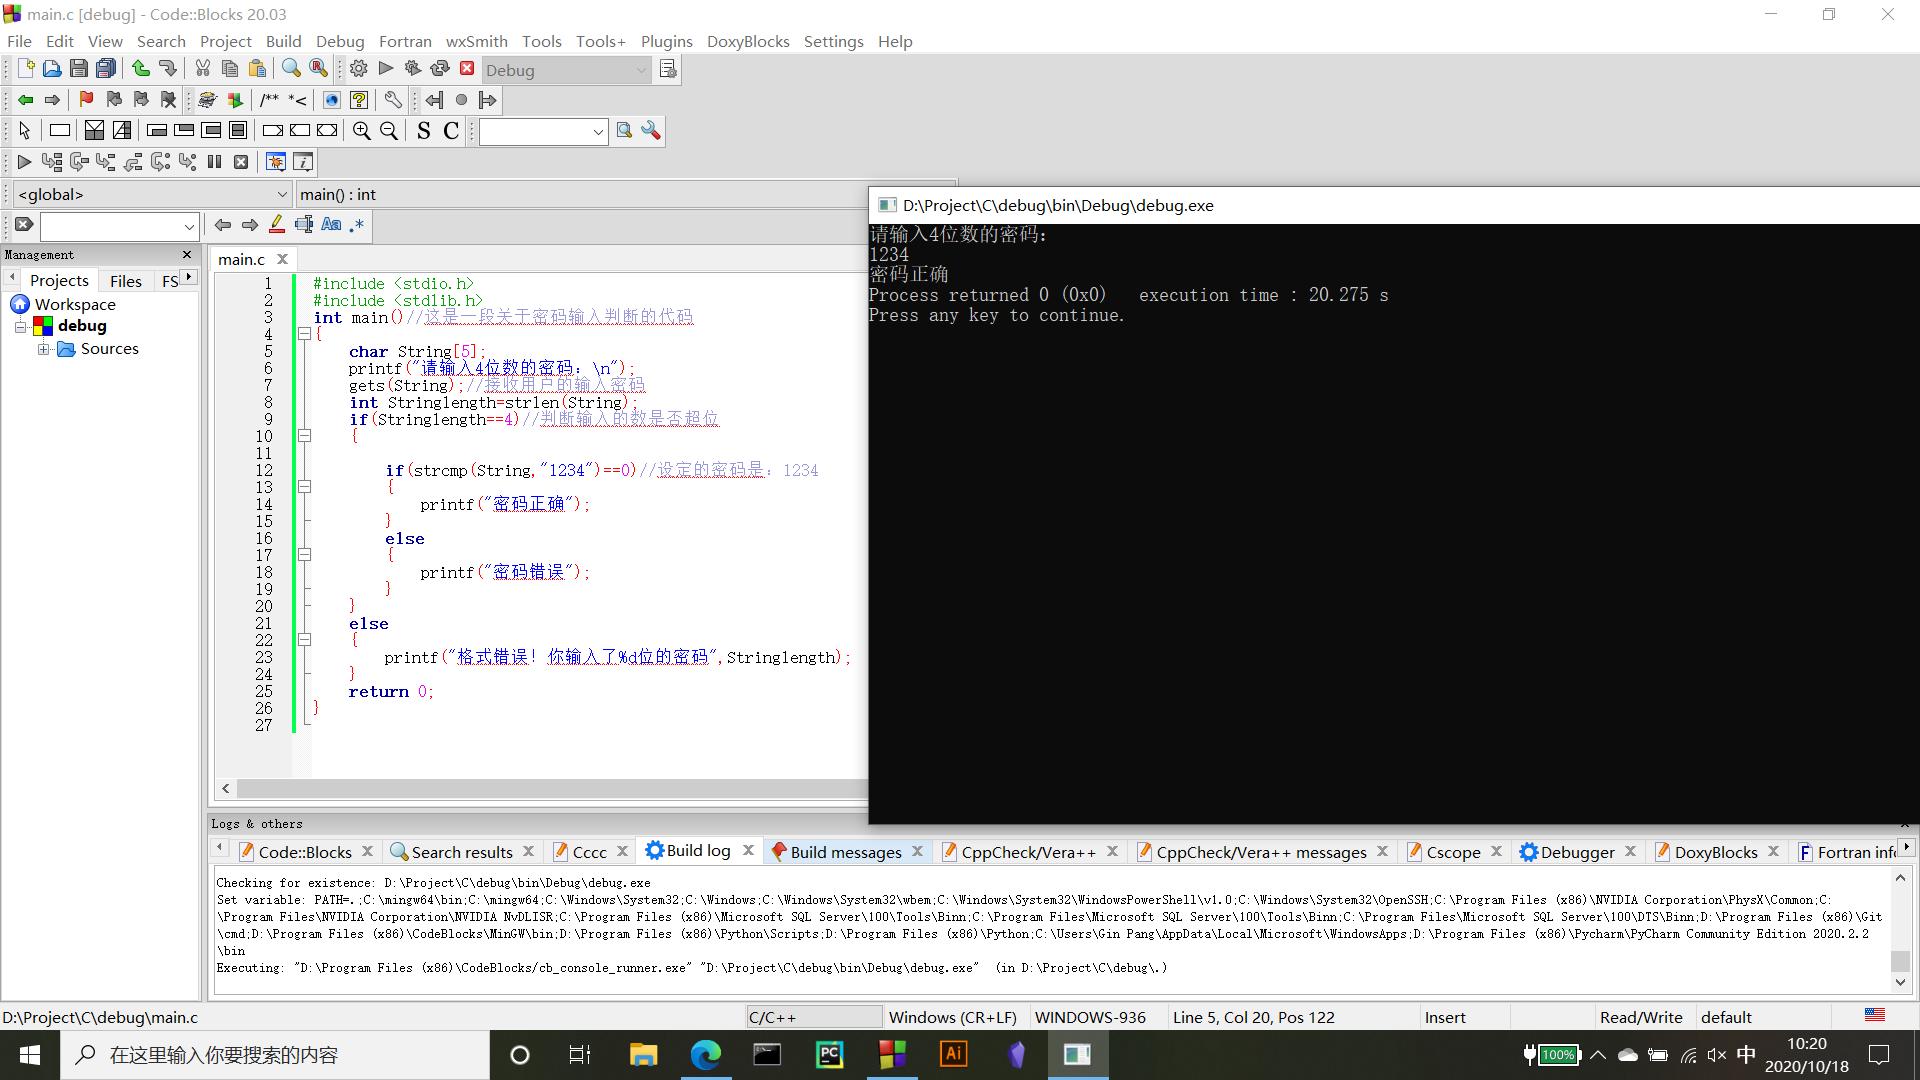
Task: Click the Build and run icon
Action: (x=412, y=69)
